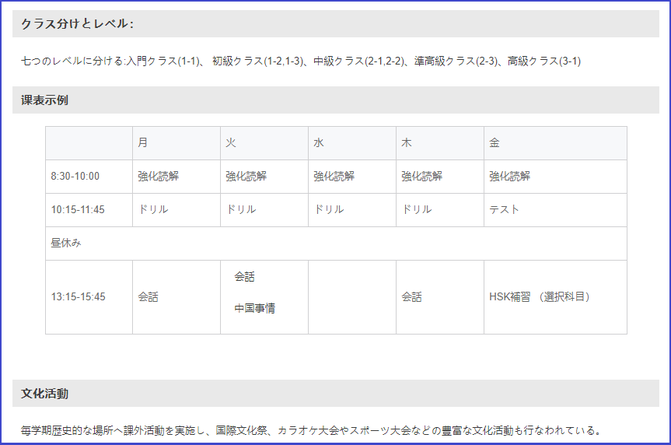Click 強化読解 in the 木 column
Screen dimensions: 671x445
click(422, 176)
